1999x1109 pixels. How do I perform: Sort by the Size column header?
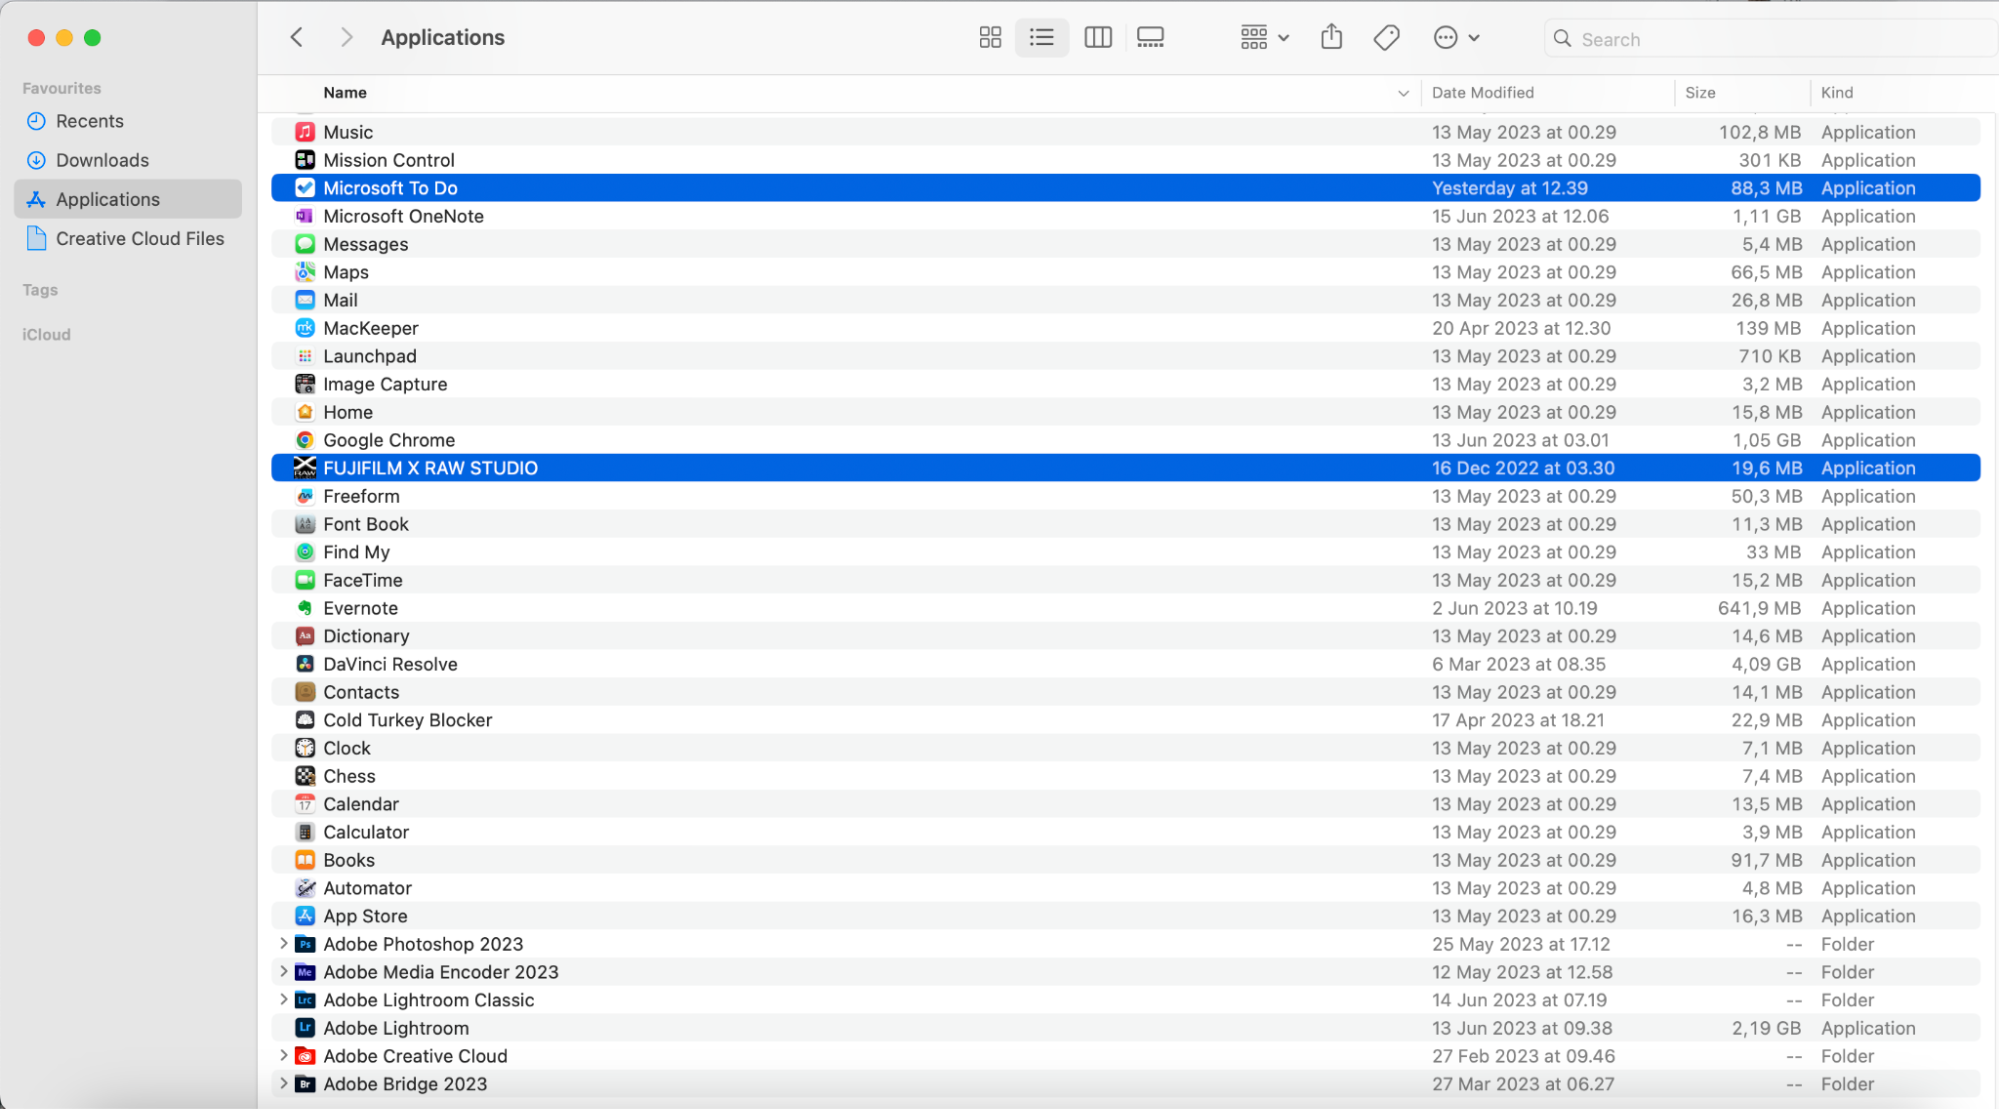(x=1699, y=92)
